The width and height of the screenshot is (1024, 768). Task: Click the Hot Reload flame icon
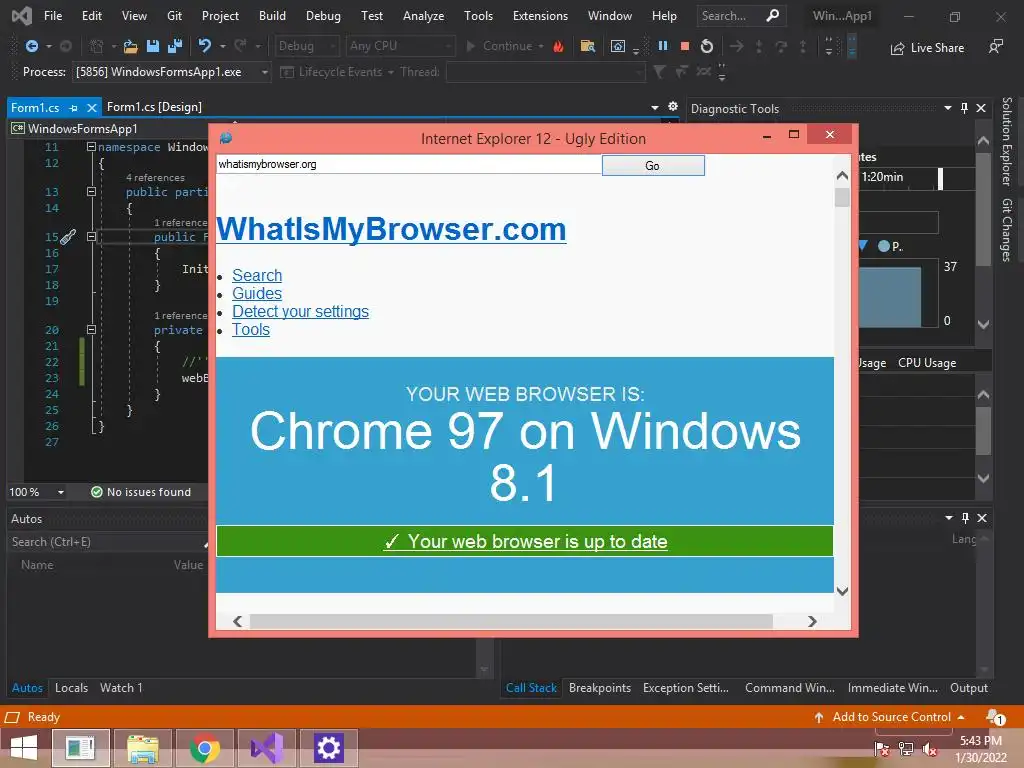[x=558, y=46]
